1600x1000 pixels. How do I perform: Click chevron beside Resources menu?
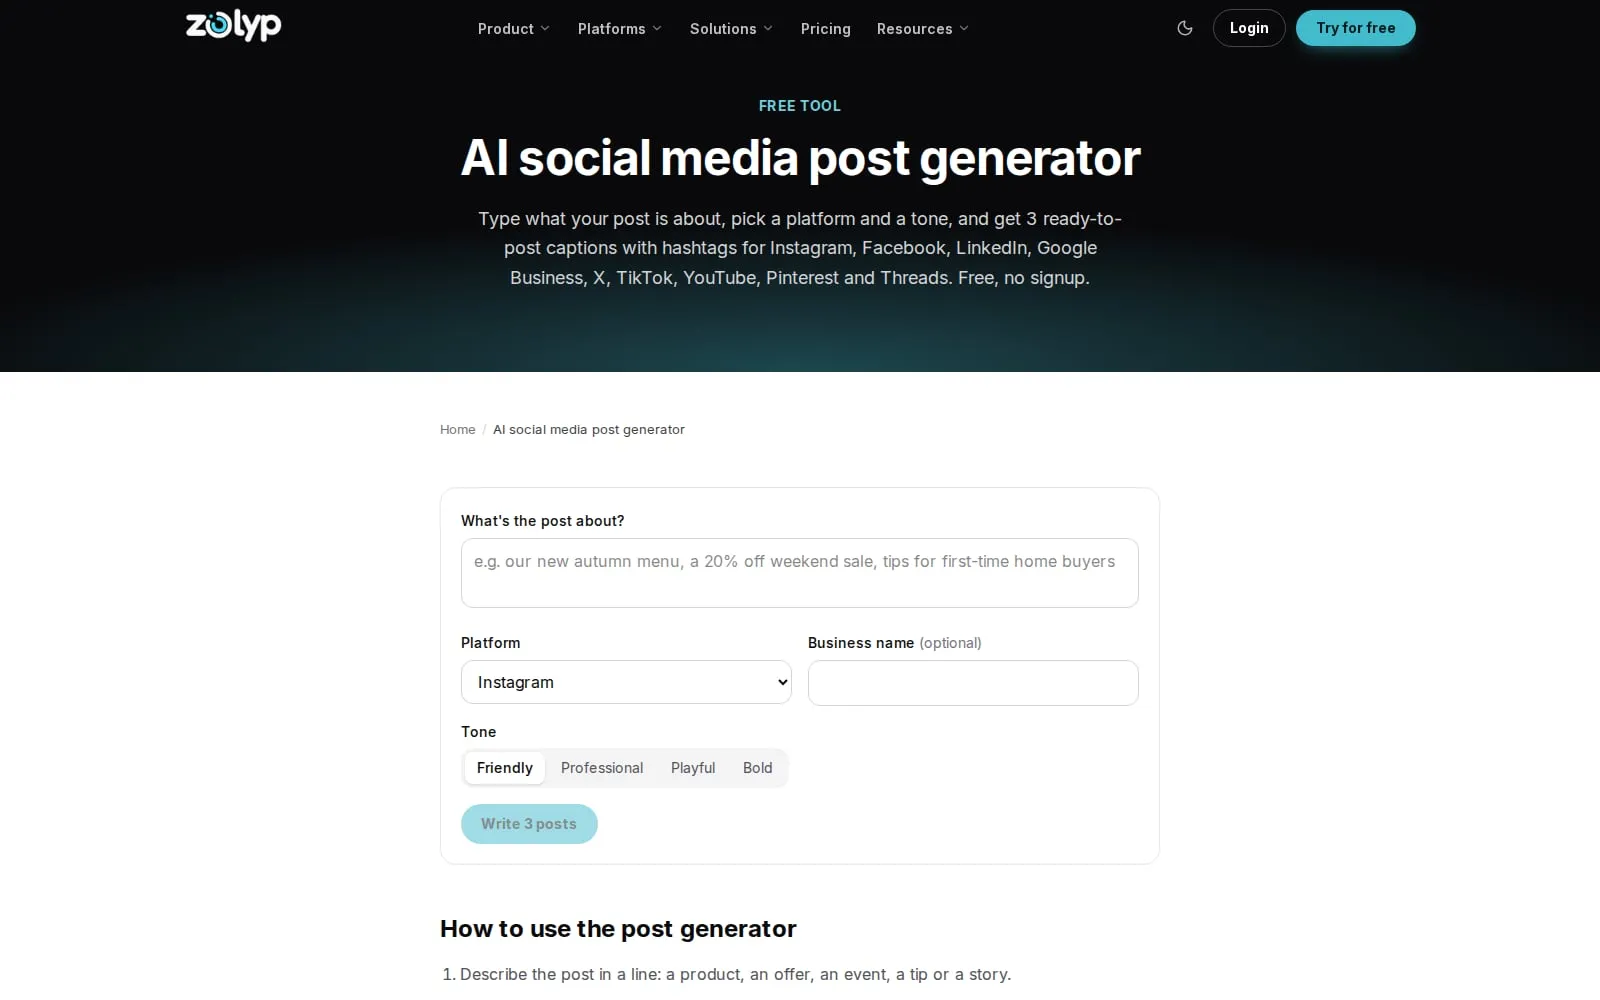(964, 29)
